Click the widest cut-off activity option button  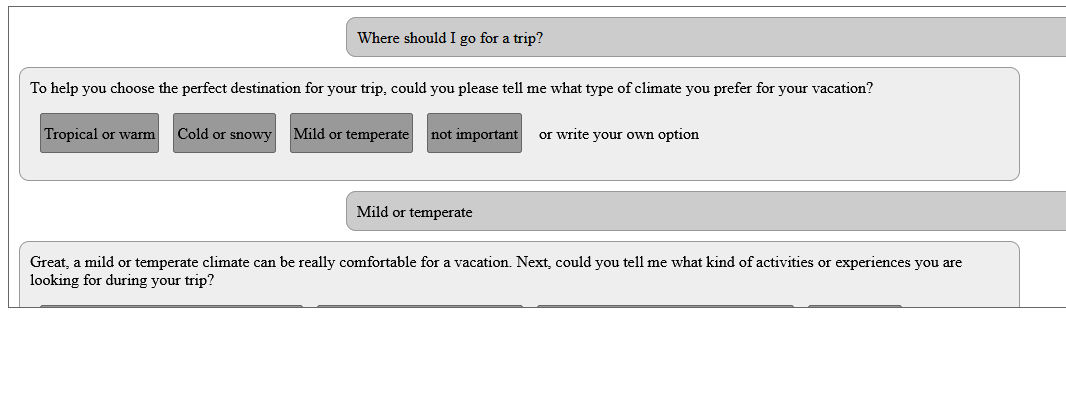(665, 306)
